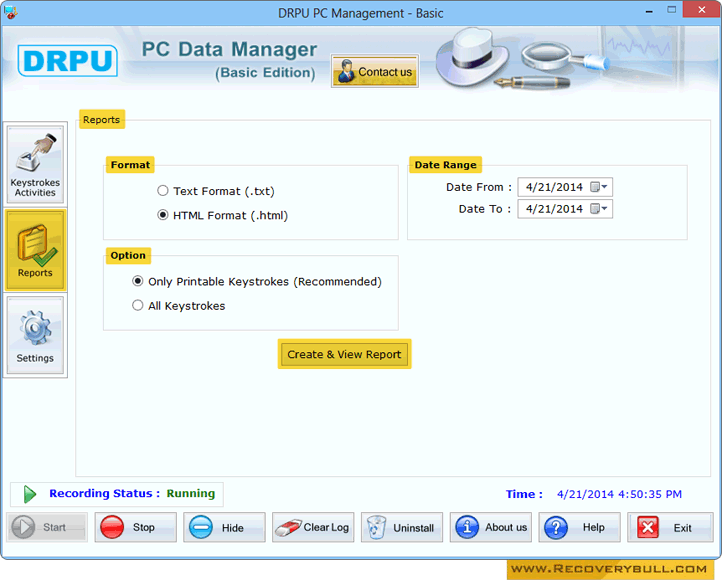Screen dimensions: 722x580
Task: Open the Reports sidebar section
Action: click(x=35, y=250)
